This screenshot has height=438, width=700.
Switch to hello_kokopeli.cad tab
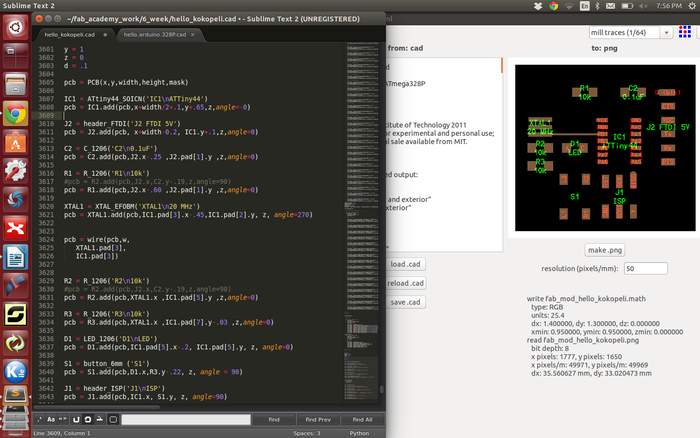click(x=74, y=34)
